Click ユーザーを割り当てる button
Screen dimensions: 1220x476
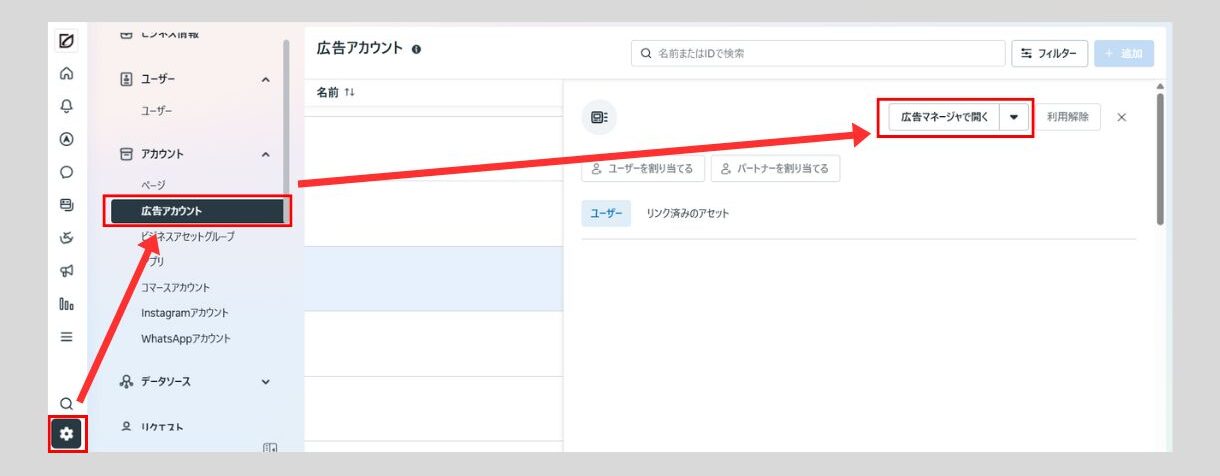pos(643,169)
